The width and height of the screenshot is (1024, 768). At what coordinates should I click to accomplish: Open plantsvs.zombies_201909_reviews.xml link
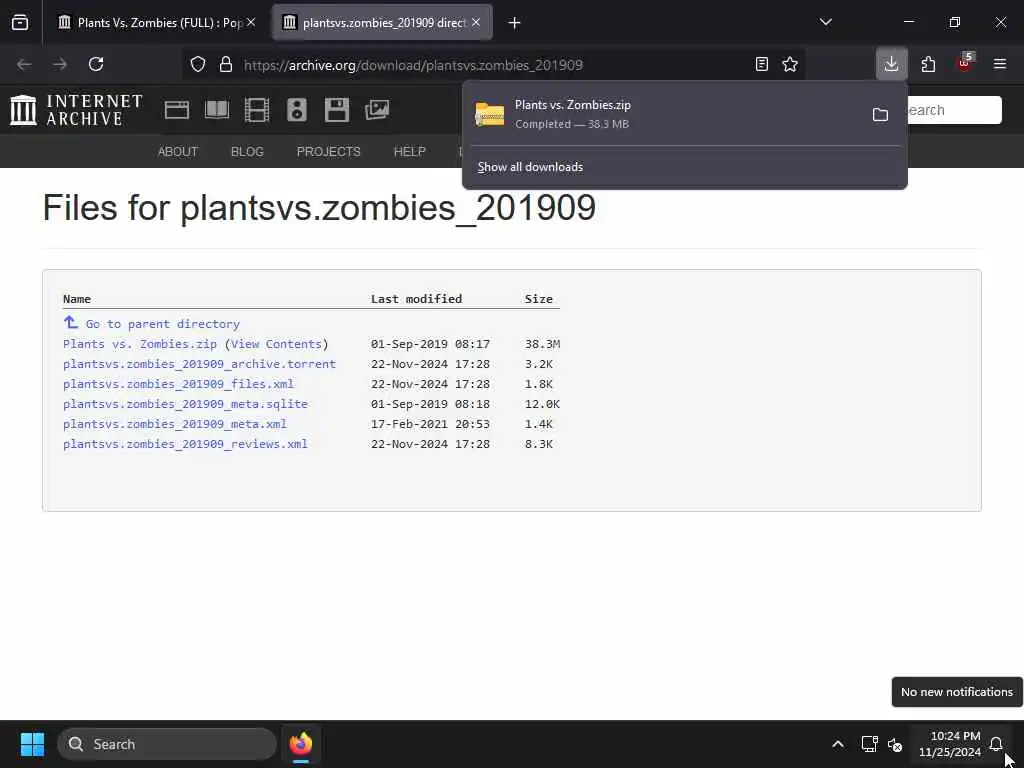pos(185,444)
